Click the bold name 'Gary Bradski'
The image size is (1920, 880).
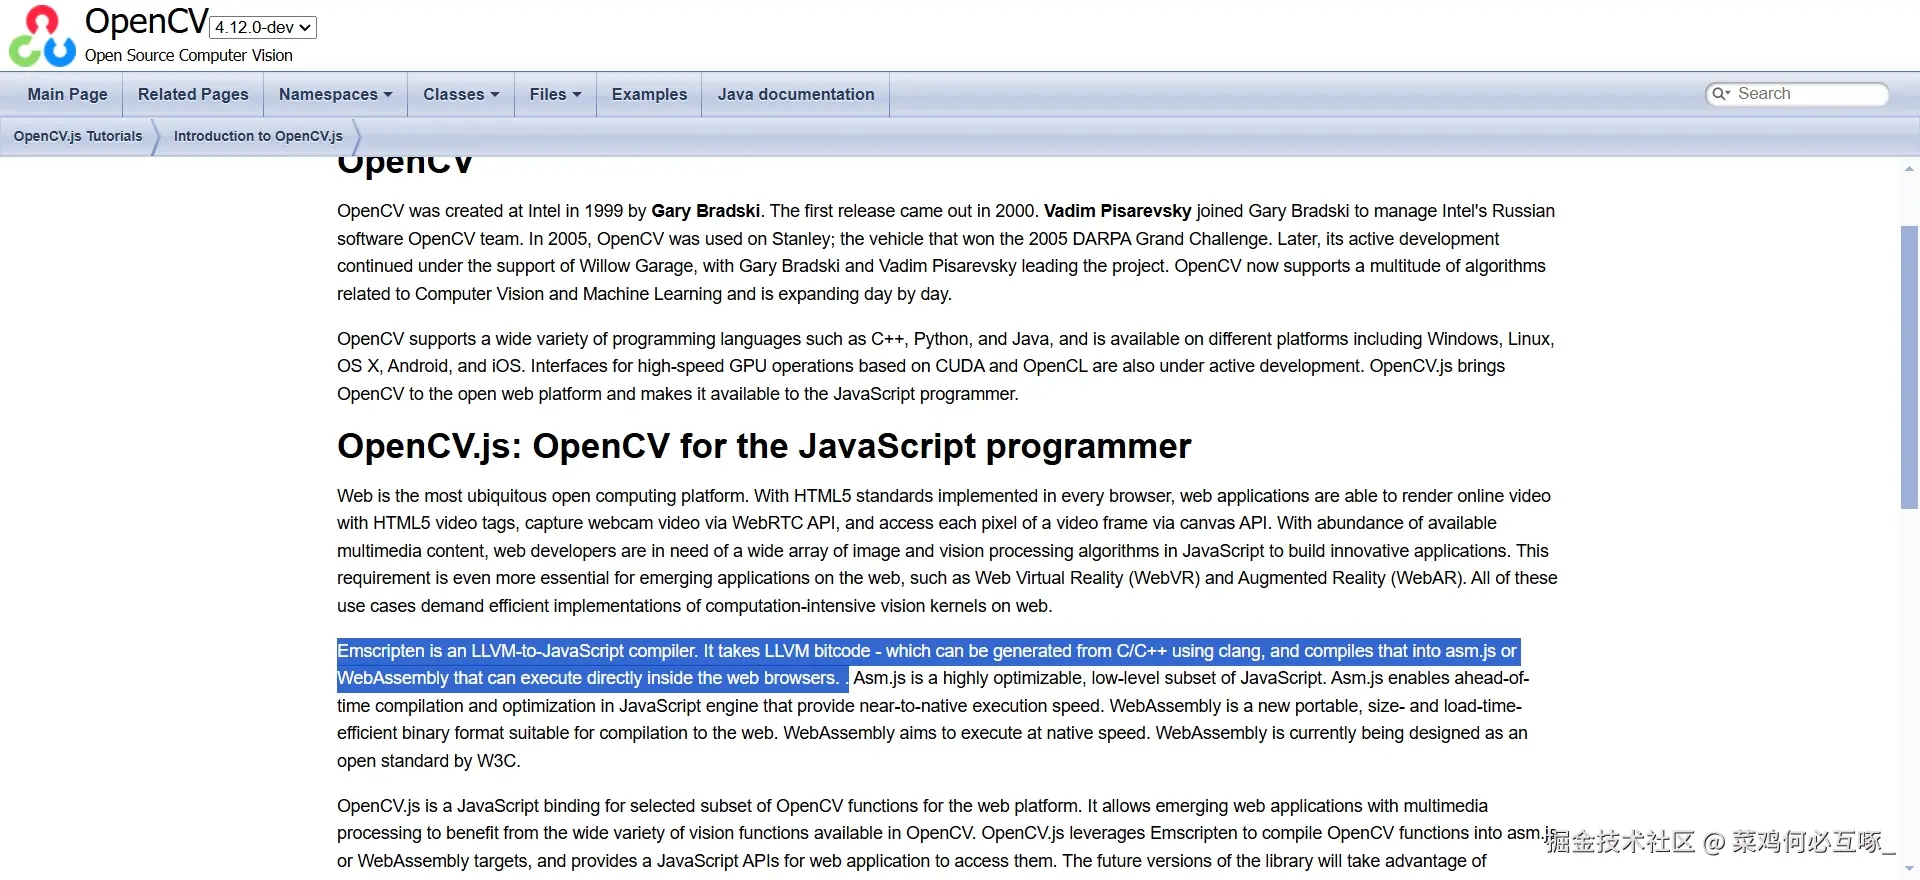tap(705, 211)
